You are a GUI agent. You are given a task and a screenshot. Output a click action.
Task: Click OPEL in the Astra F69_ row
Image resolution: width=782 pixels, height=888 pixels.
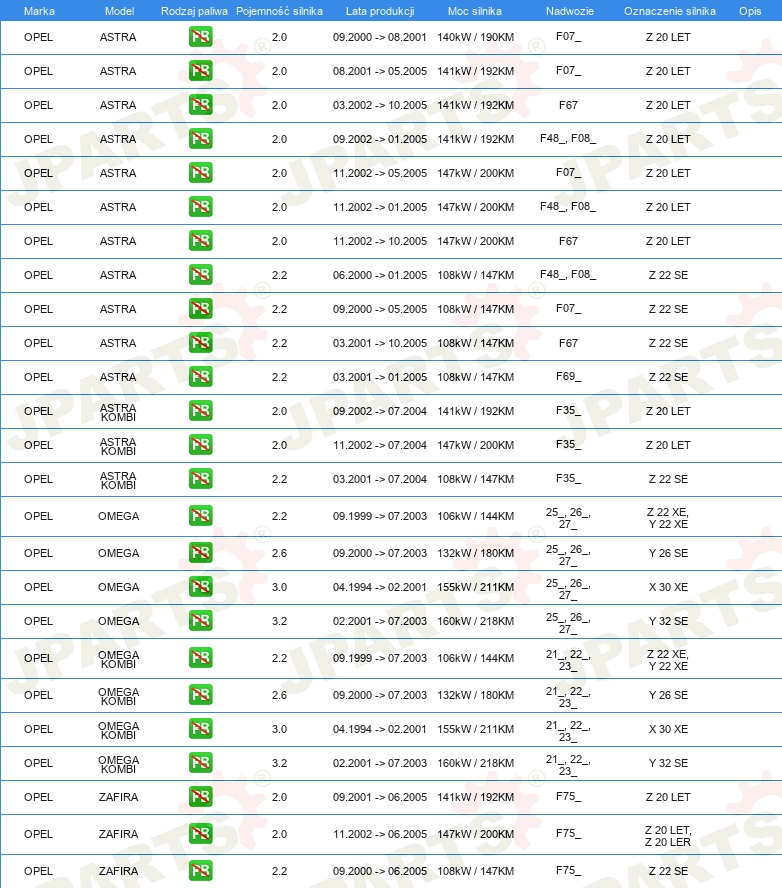tap(39, 377)
